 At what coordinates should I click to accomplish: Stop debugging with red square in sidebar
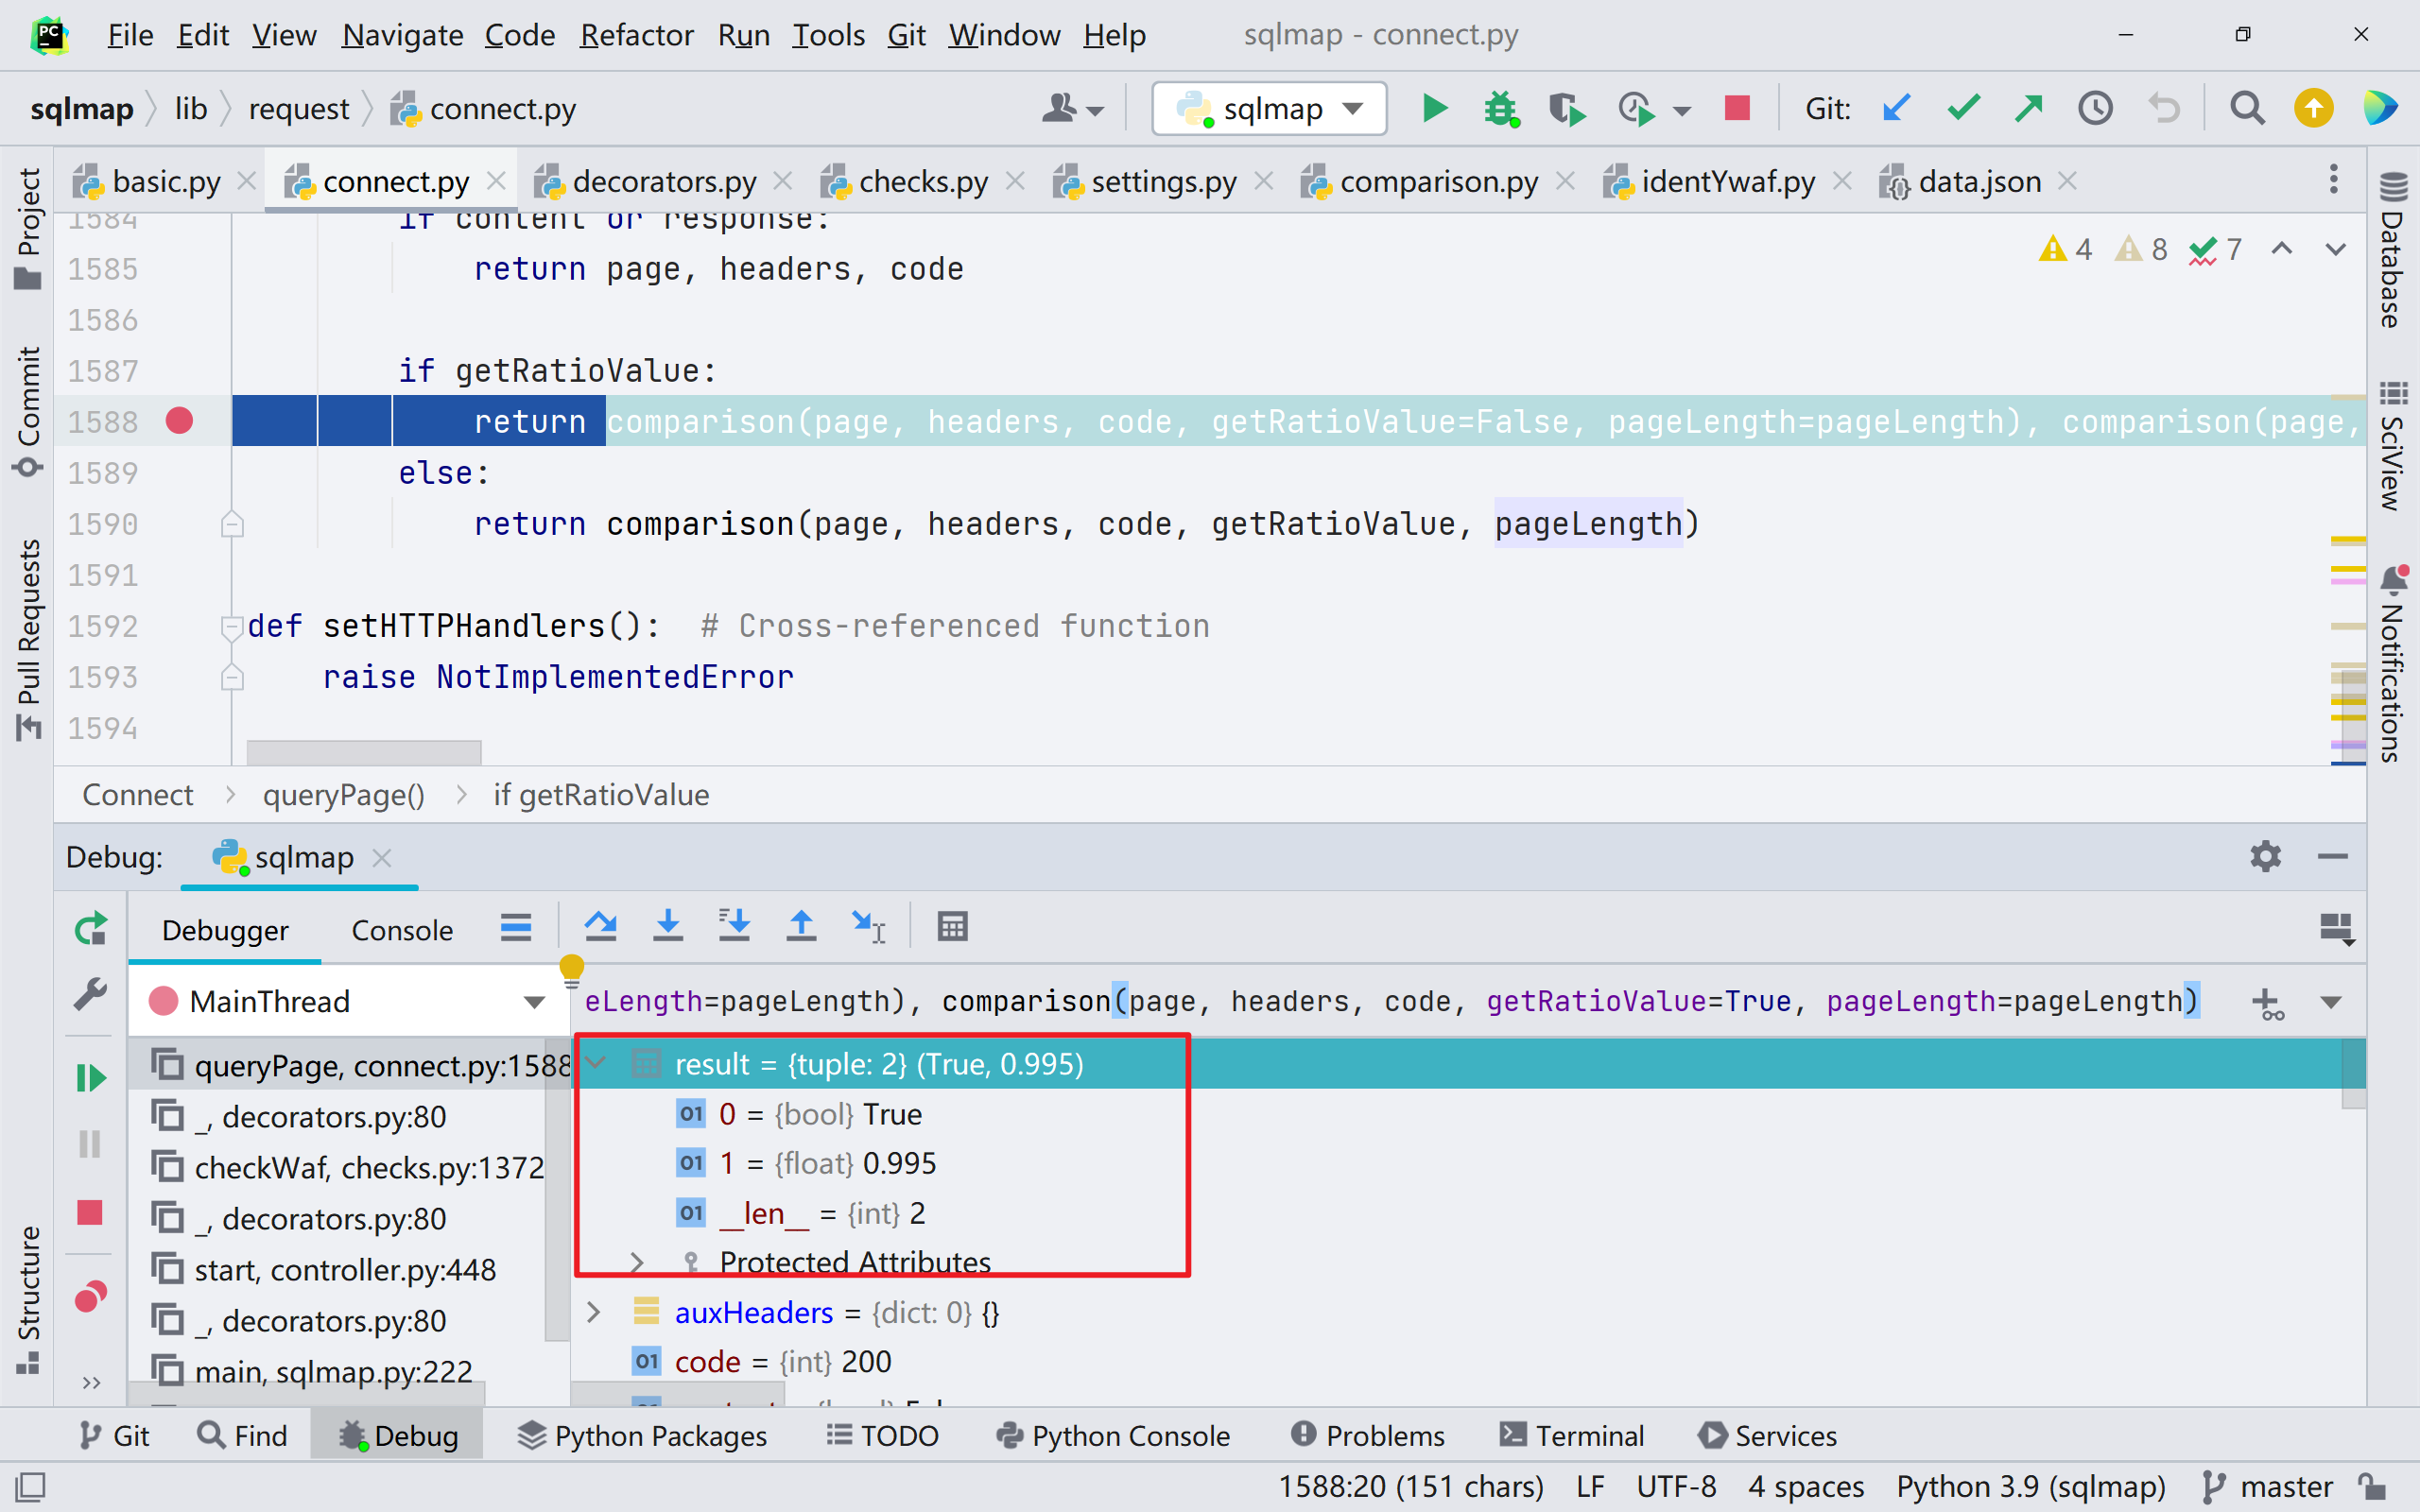point(90,1213)
